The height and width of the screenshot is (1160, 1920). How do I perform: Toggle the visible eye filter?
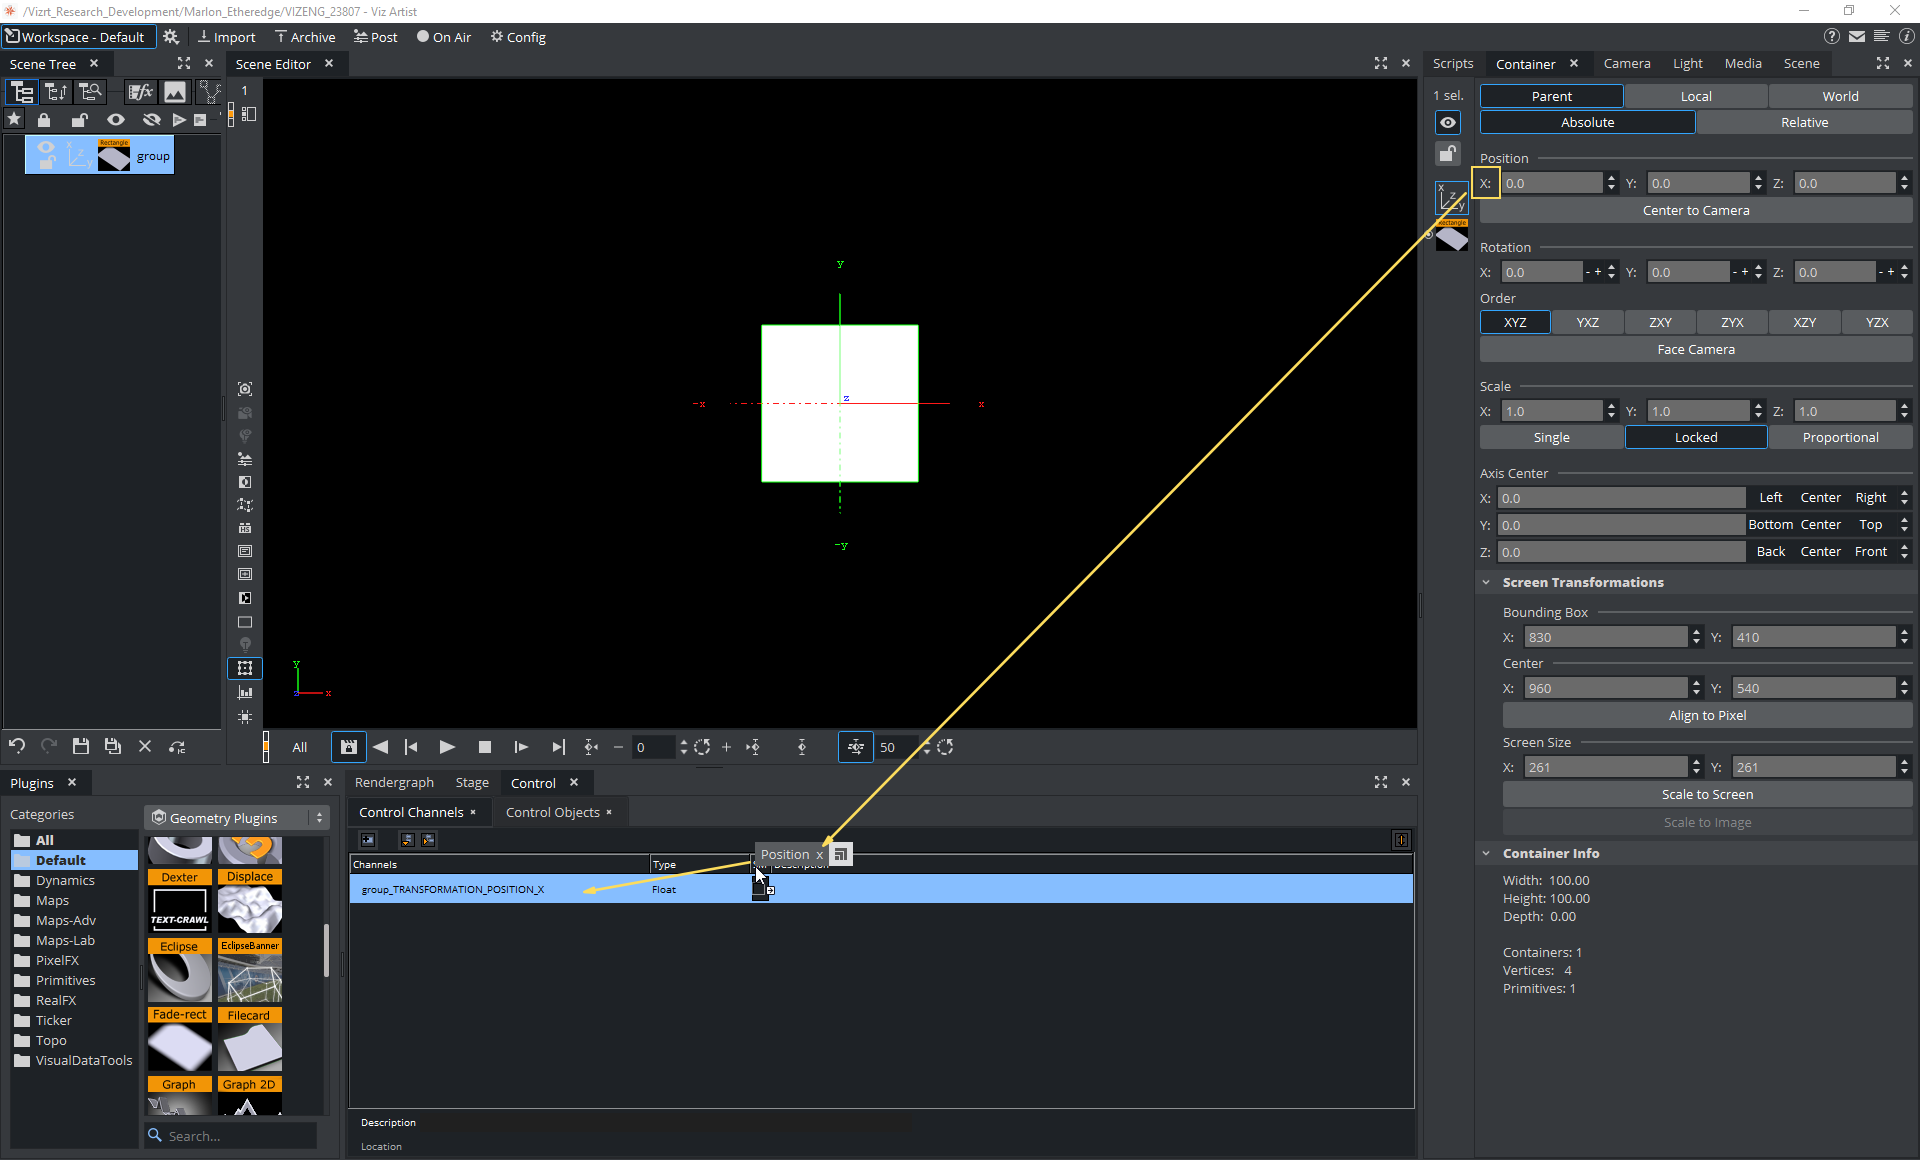(116, 120)
